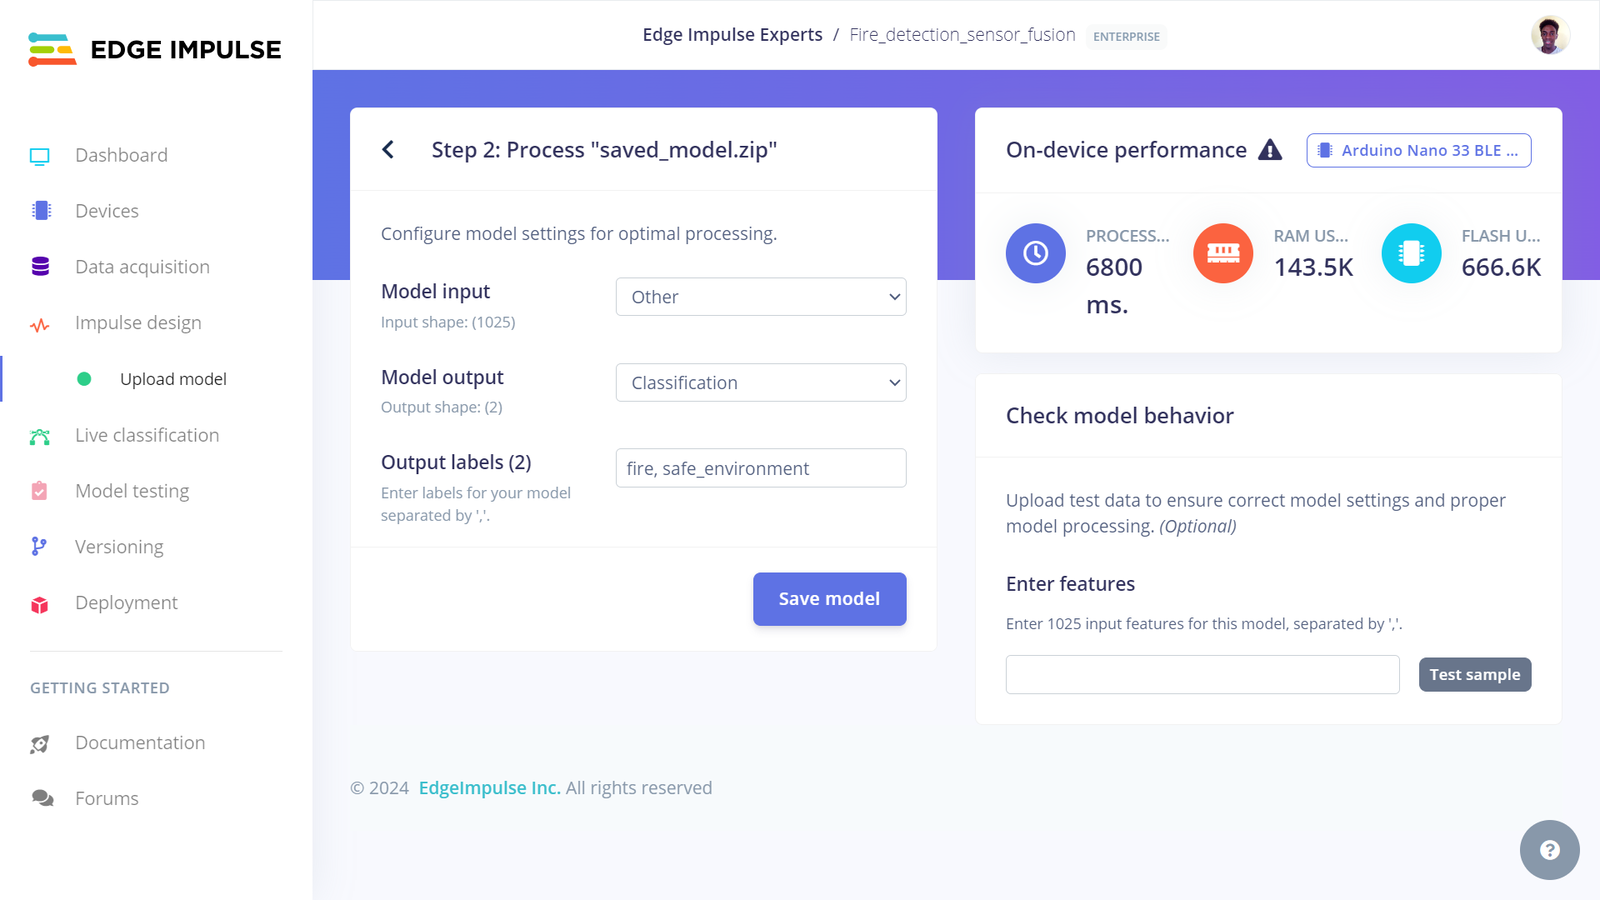The image size is (1600, 900).
Task: Click the Output labels text field
Action: pos(761,468)
